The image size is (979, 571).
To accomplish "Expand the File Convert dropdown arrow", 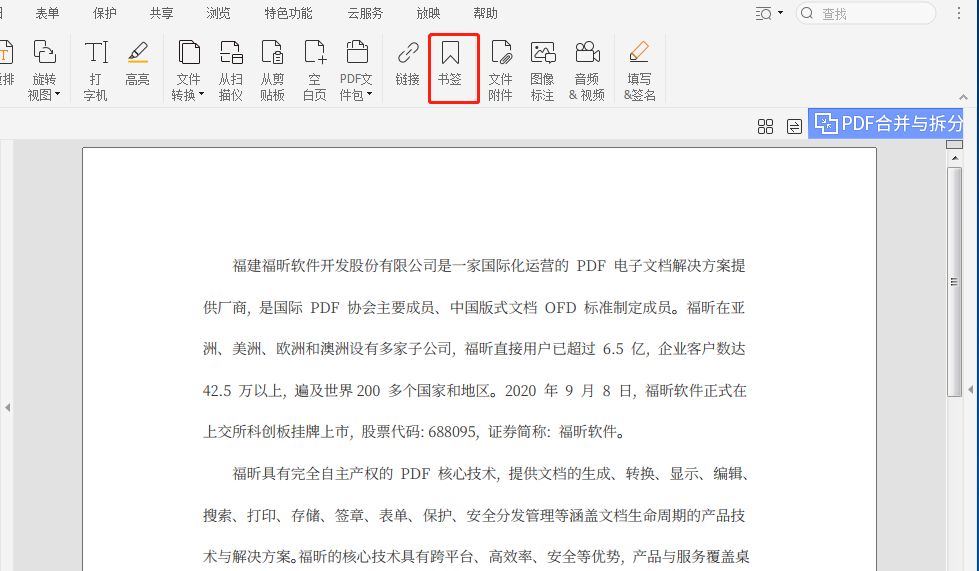I will tap(201, 95).
